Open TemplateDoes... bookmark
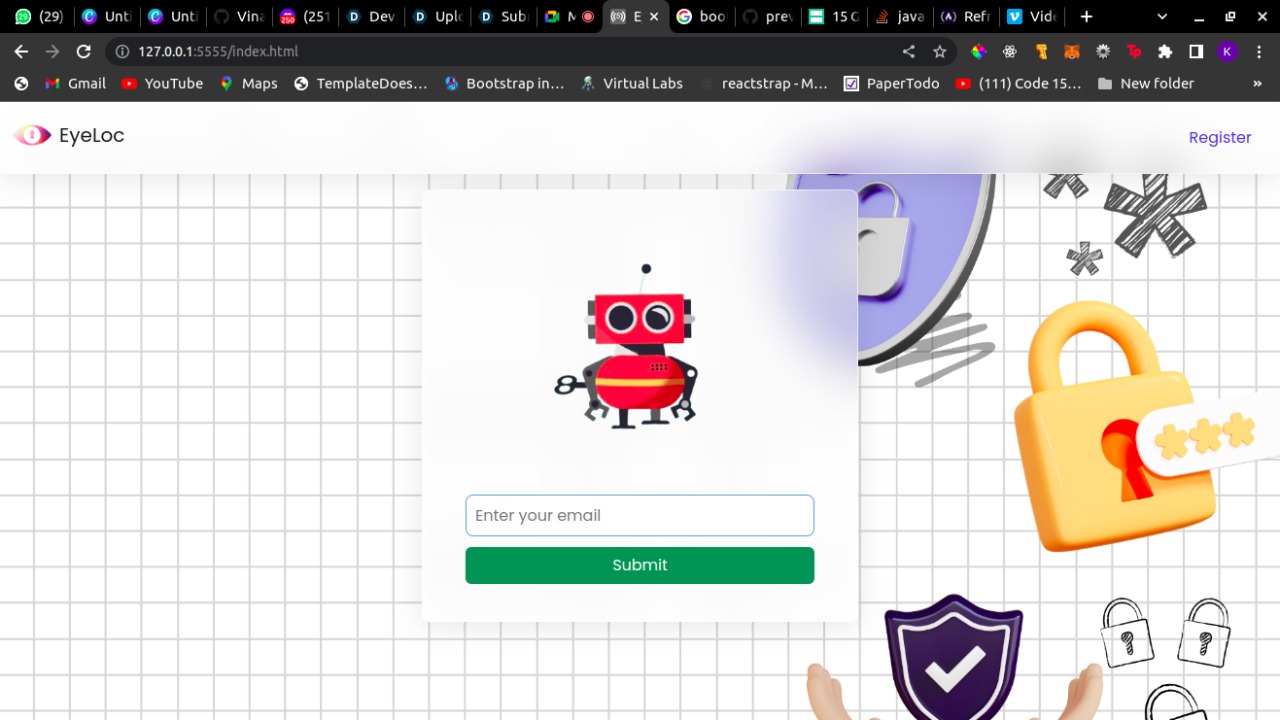 click(360, 83)
